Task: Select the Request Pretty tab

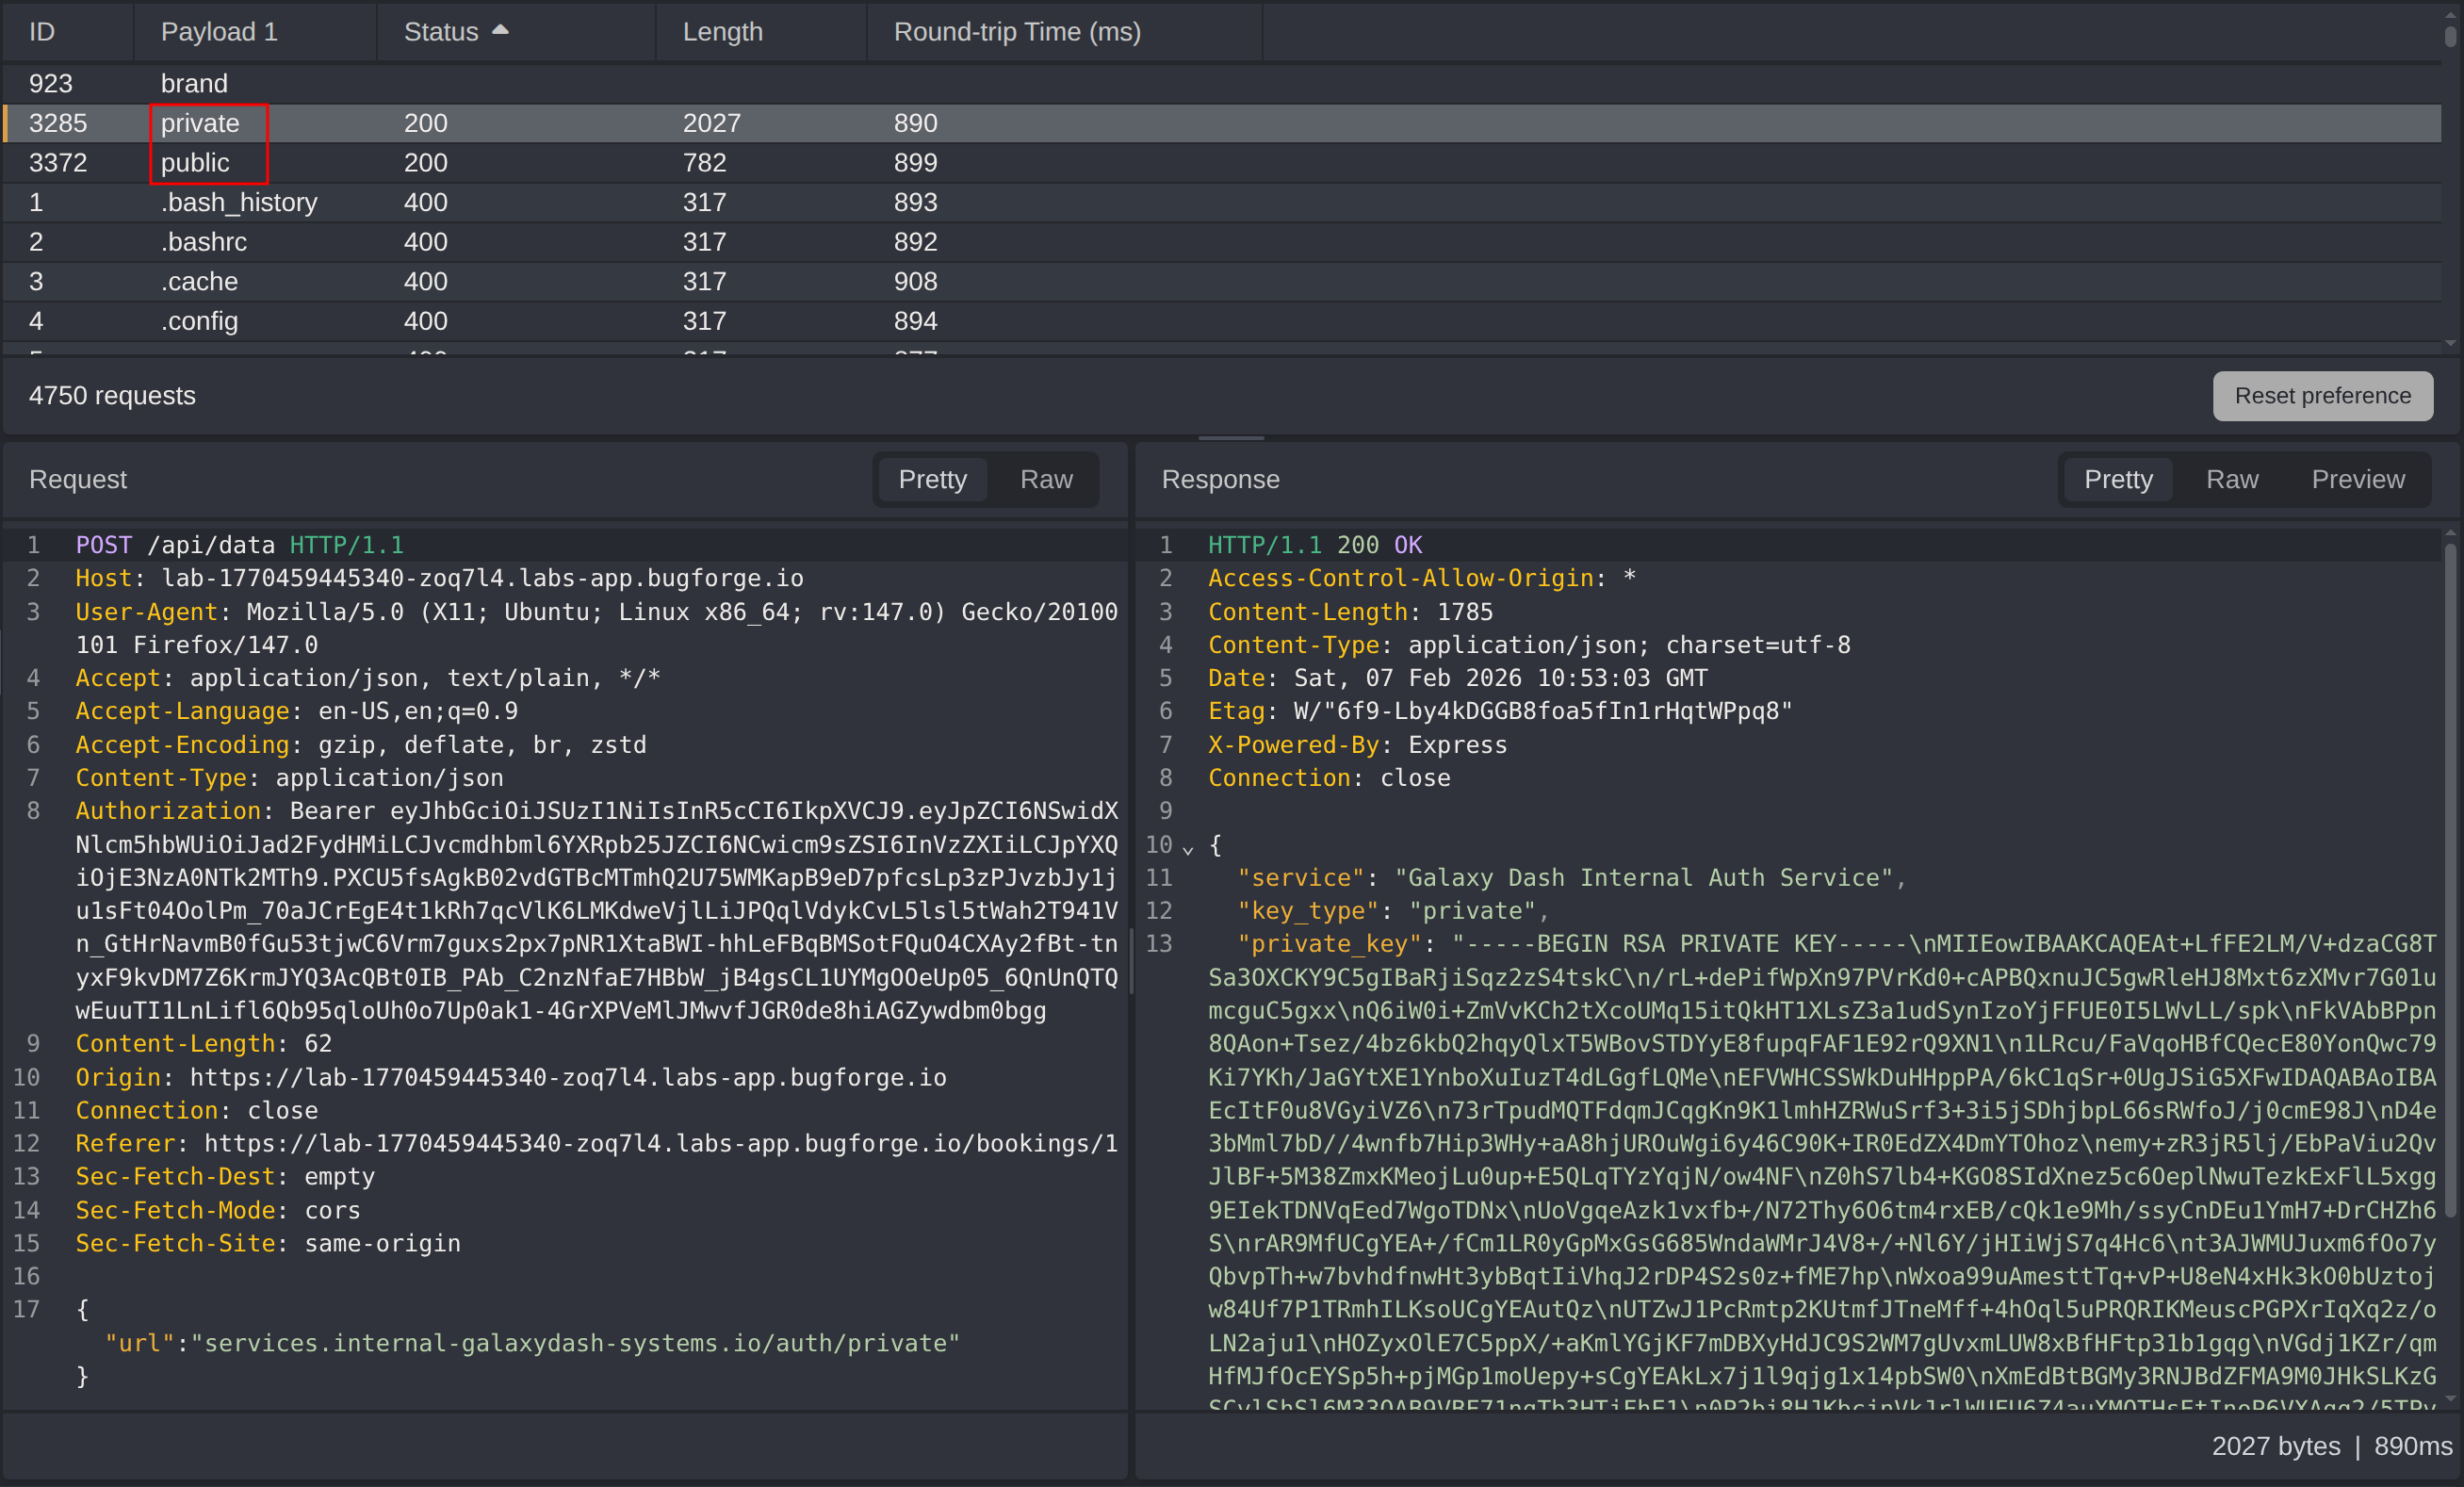Action: [932, 480]
